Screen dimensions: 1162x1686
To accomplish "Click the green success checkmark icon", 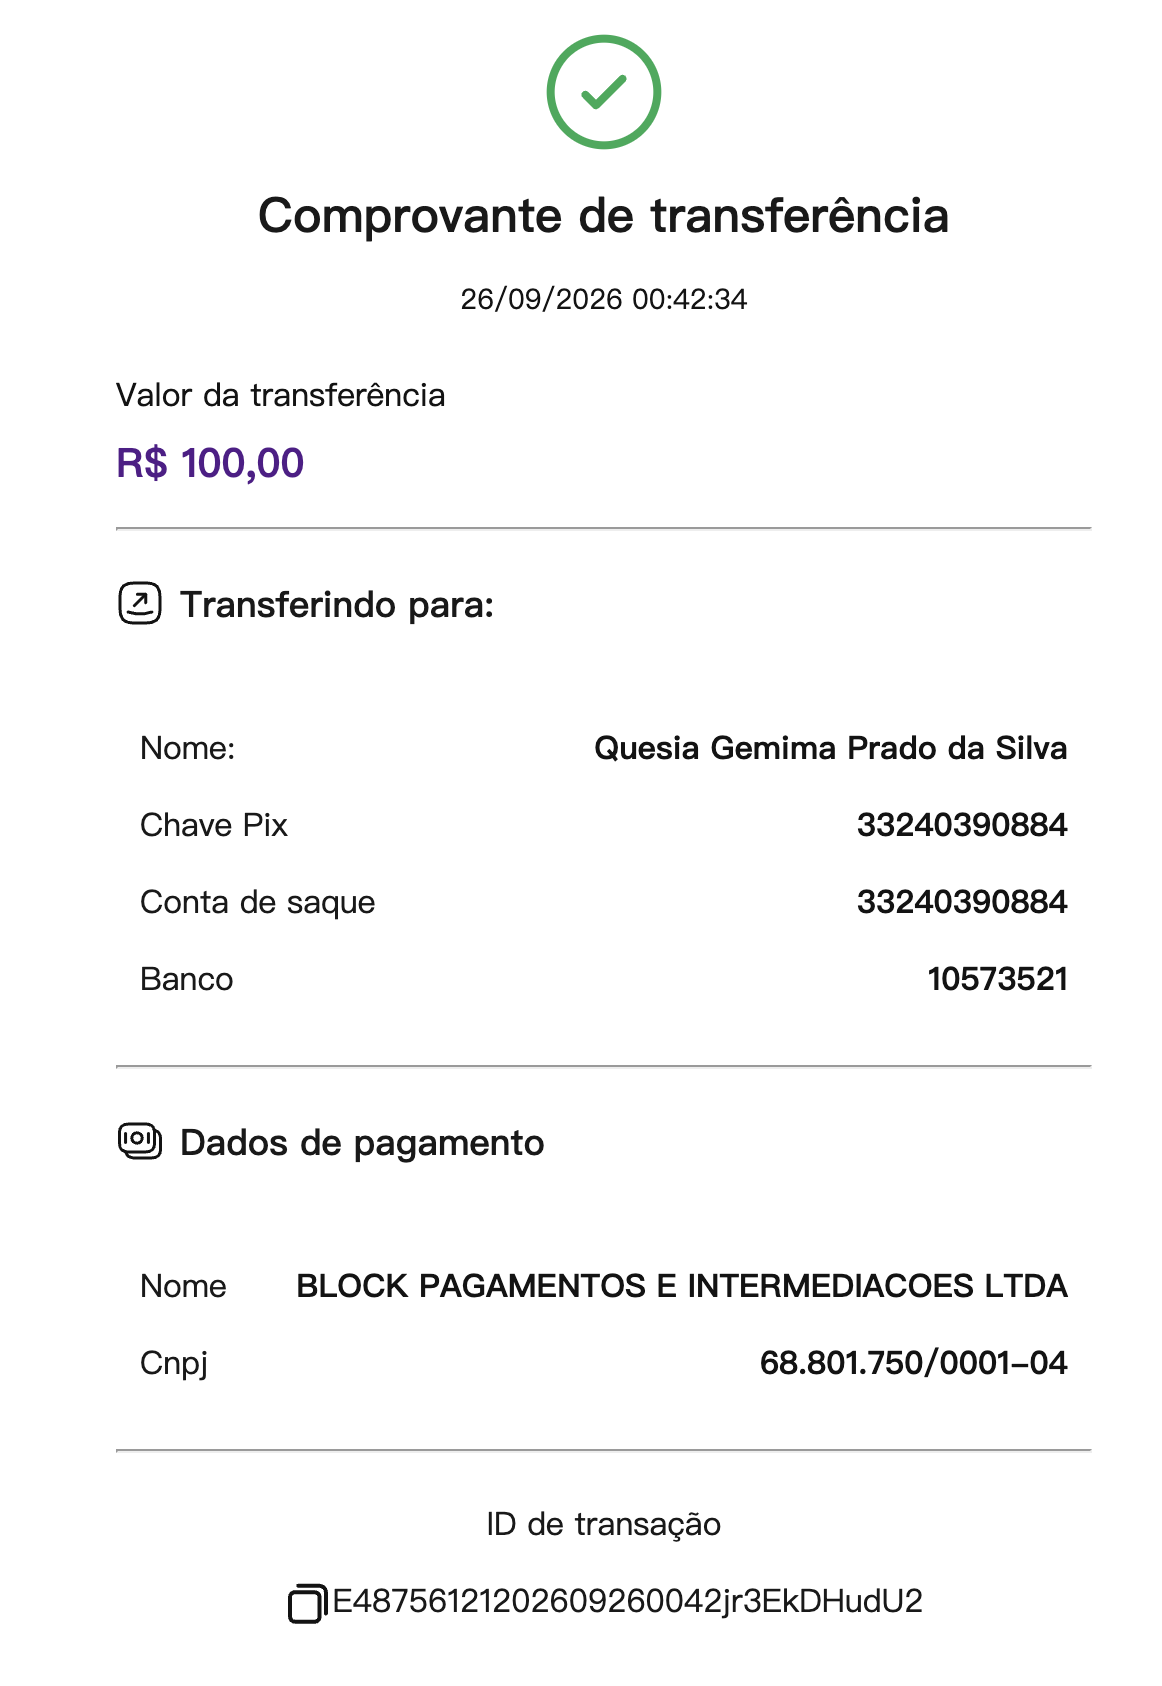I will click(x=603, y=92).
